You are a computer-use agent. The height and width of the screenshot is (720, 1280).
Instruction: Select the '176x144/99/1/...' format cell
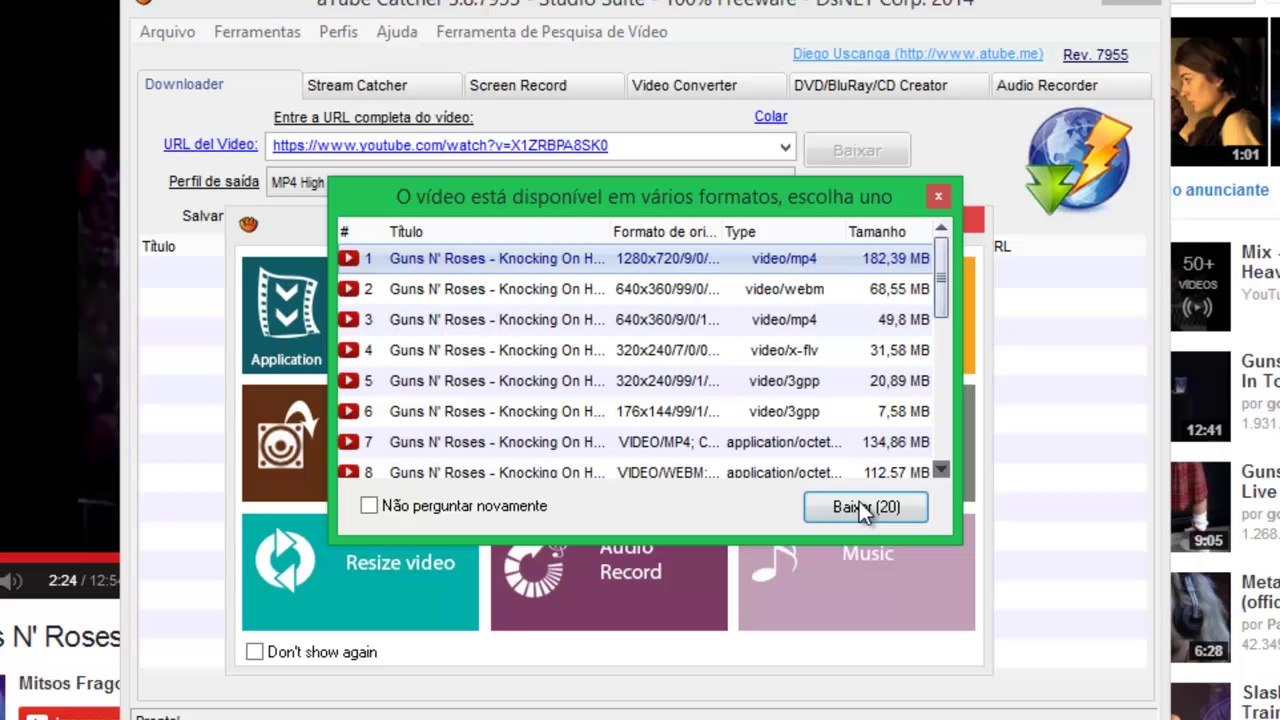pyautogui.click(x=667, y=412)
